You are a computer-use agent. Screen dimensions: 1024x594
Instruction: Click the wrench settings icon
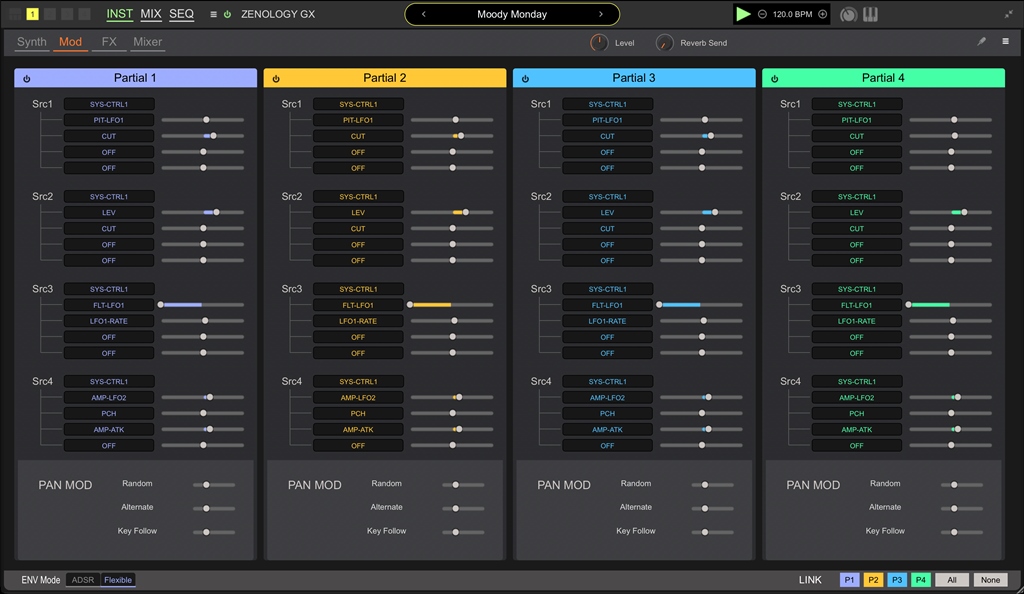tap(981, 42)
